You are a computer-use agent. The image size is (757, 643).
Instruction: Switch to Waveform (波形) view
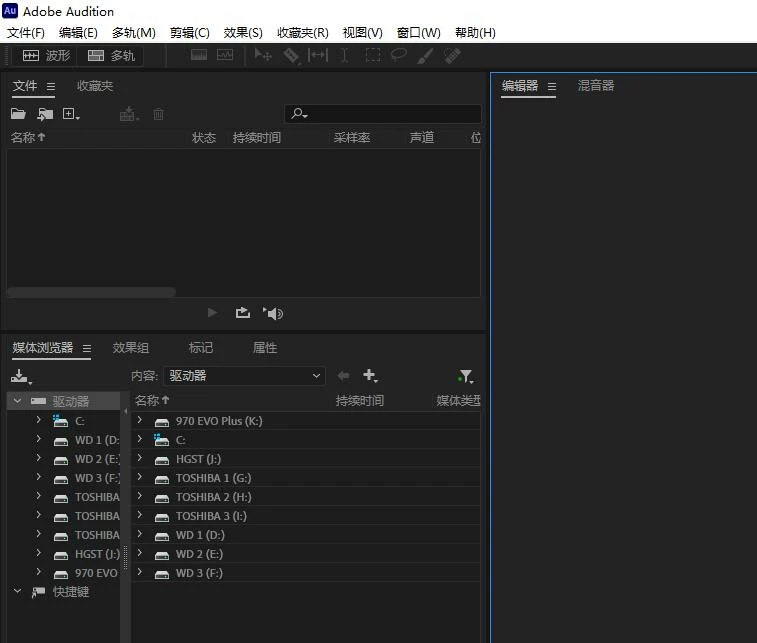click(46, 56)
